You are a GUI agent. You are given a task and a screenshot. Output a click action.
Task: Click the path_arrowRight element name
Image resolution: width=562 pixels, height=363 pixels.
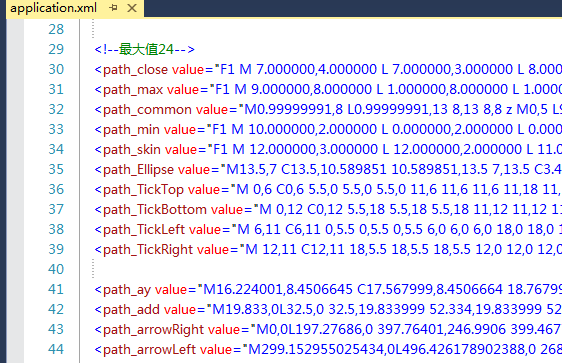coord(153,330)
